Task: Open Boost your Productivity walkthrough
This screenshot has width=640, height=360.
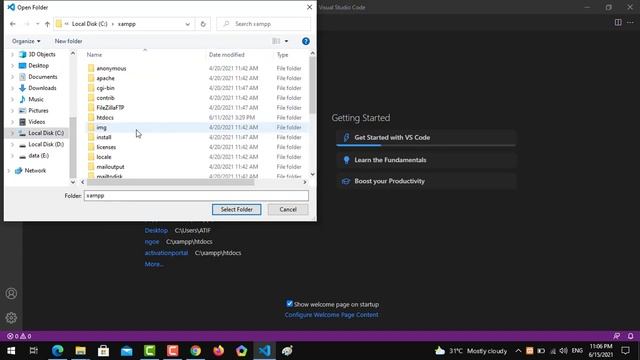Action: 426,181
